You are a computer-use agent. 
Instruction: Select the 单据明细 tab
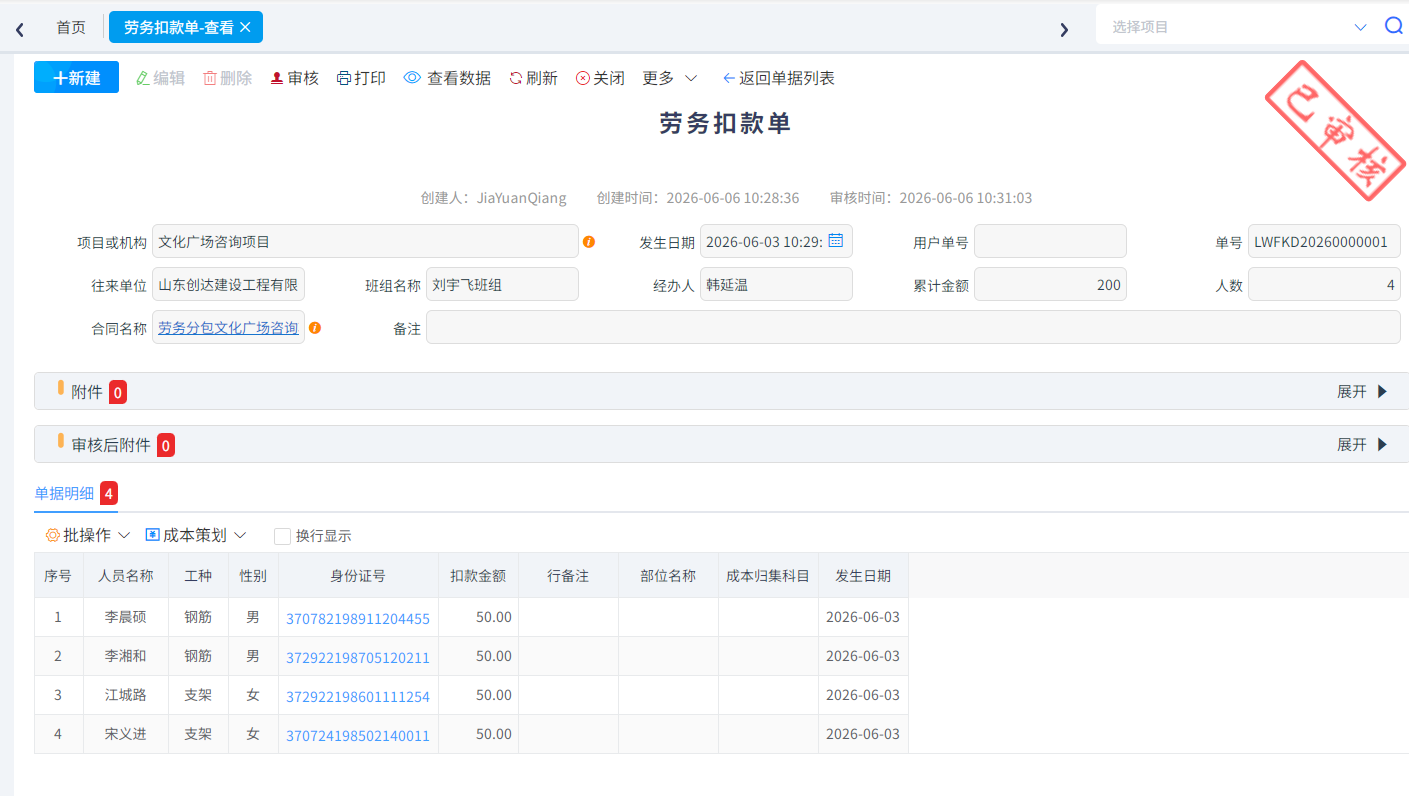click(64, 493)
